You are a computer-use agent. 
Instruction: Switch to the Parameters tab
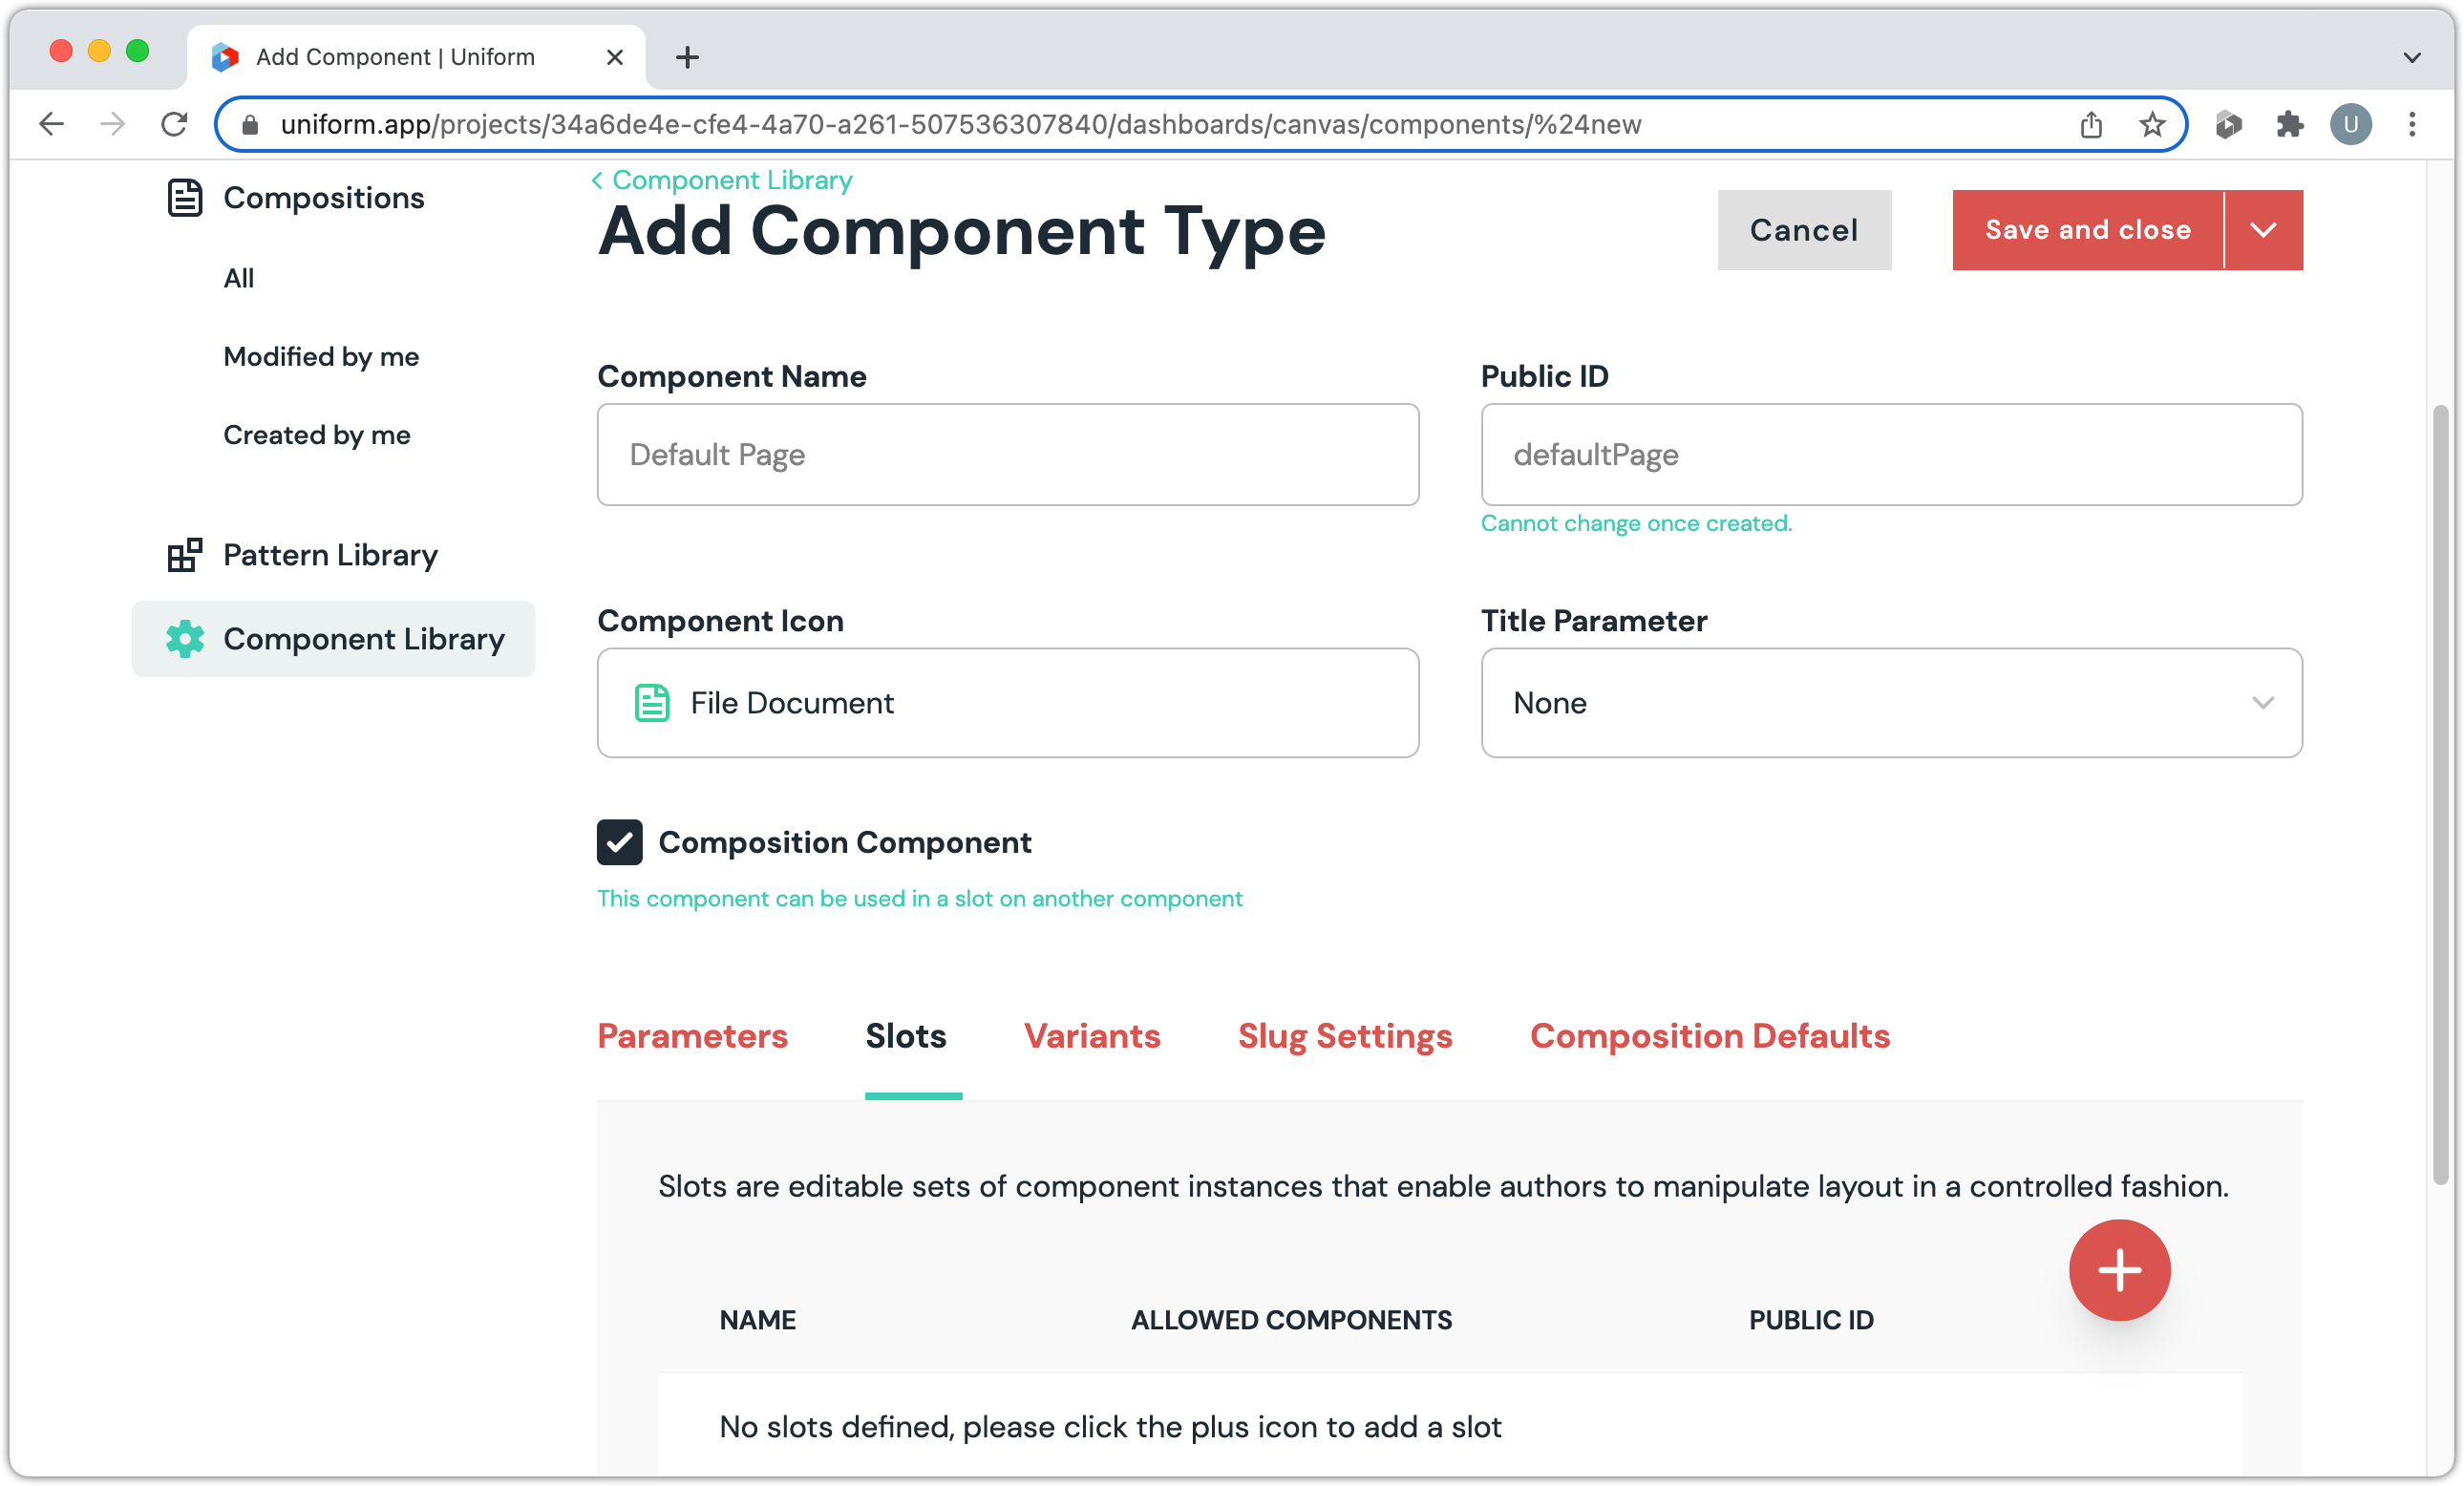[x=692, y=1036]
